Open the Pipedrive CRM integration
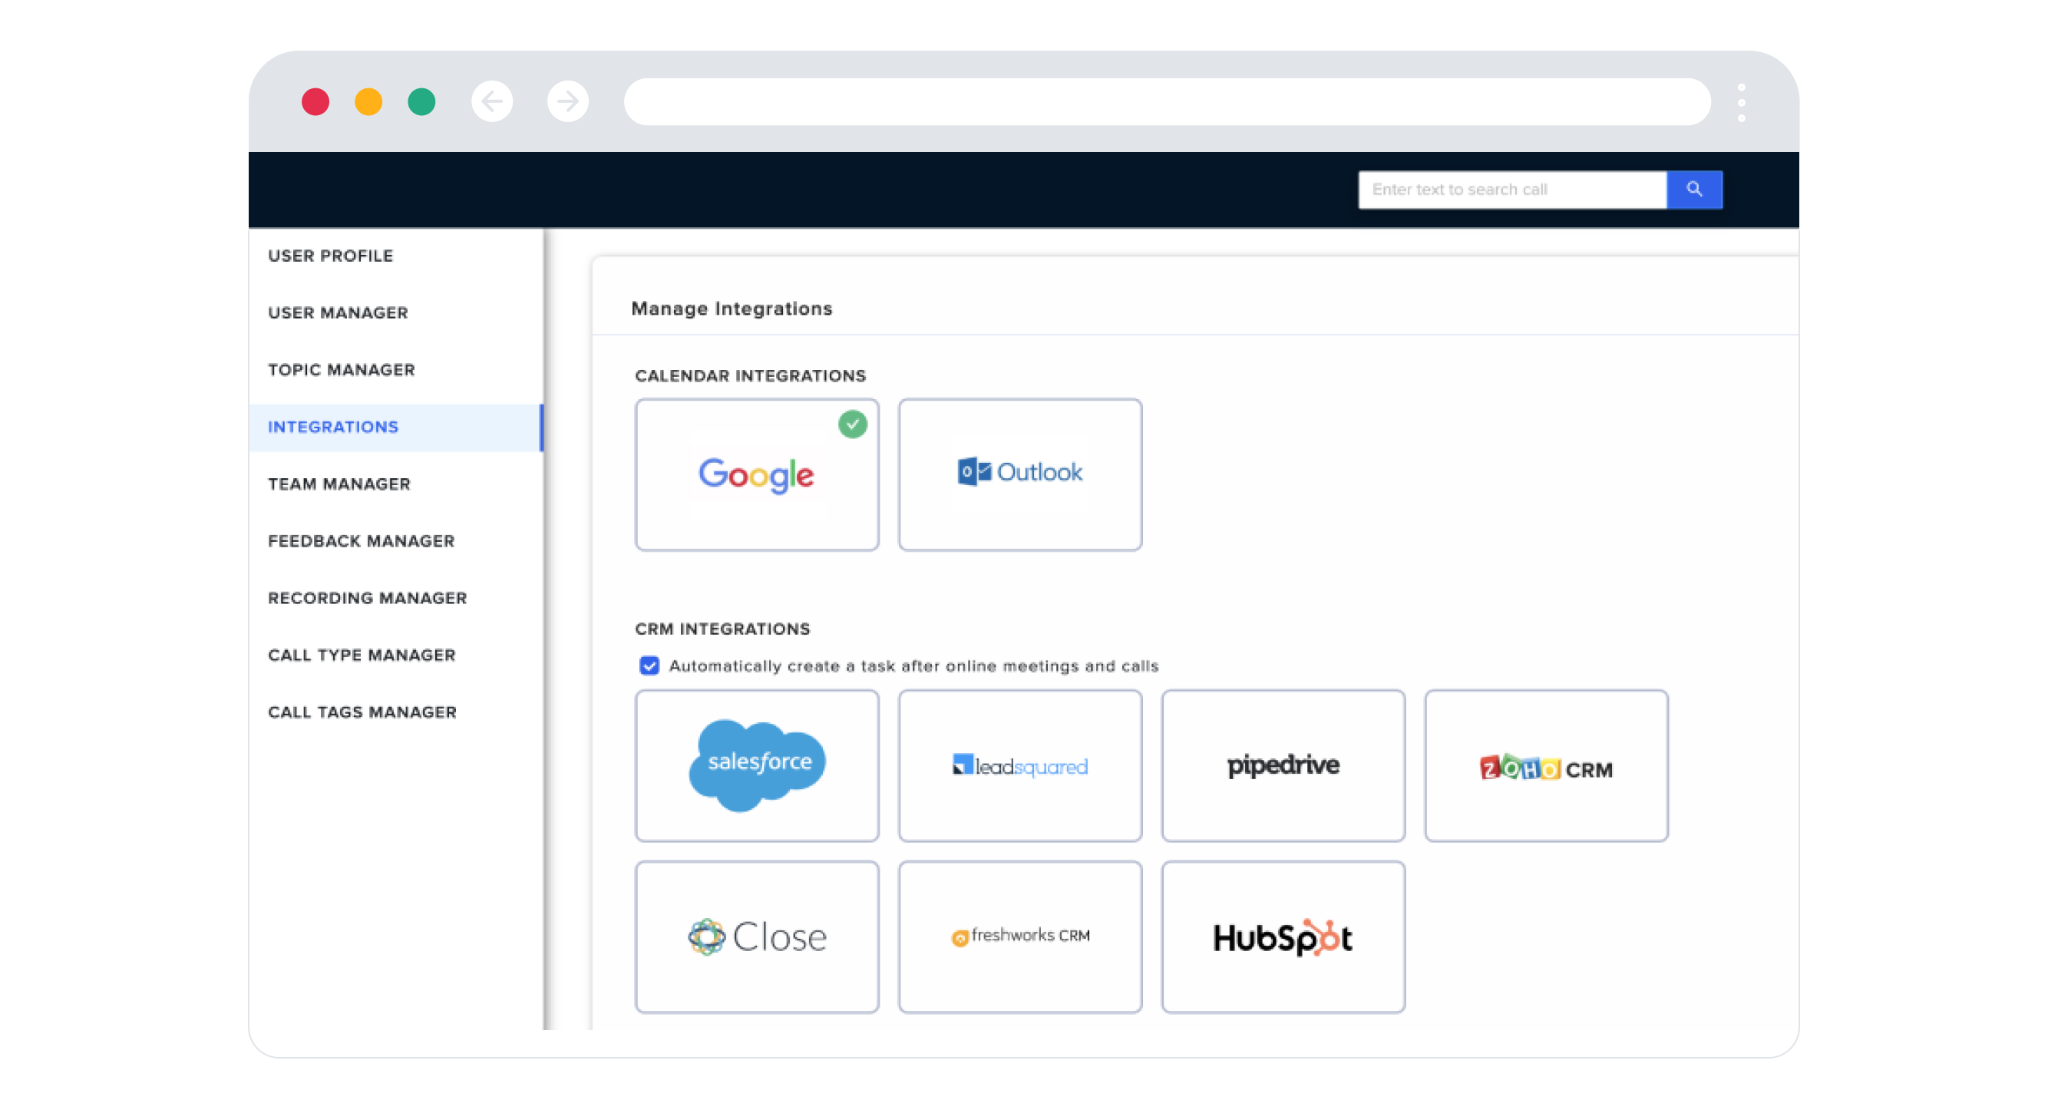Image resolution: width=2048 pixels, height=1107 pixels. pyautogui.click(x=1283, y=766)
